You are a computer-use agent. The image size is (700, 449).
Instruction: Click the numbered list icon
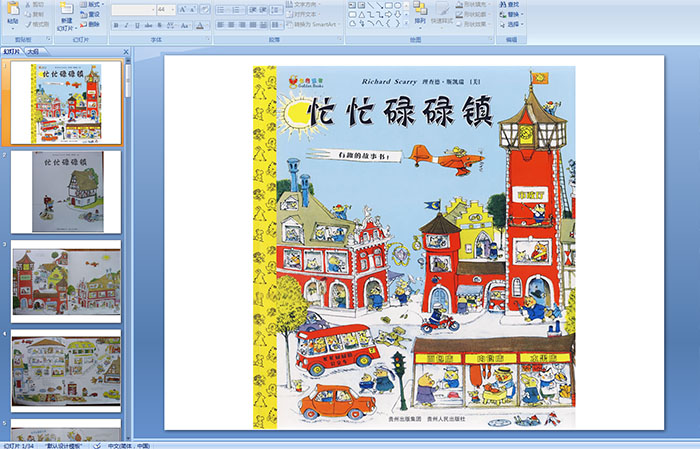click(x=237, y=10)
